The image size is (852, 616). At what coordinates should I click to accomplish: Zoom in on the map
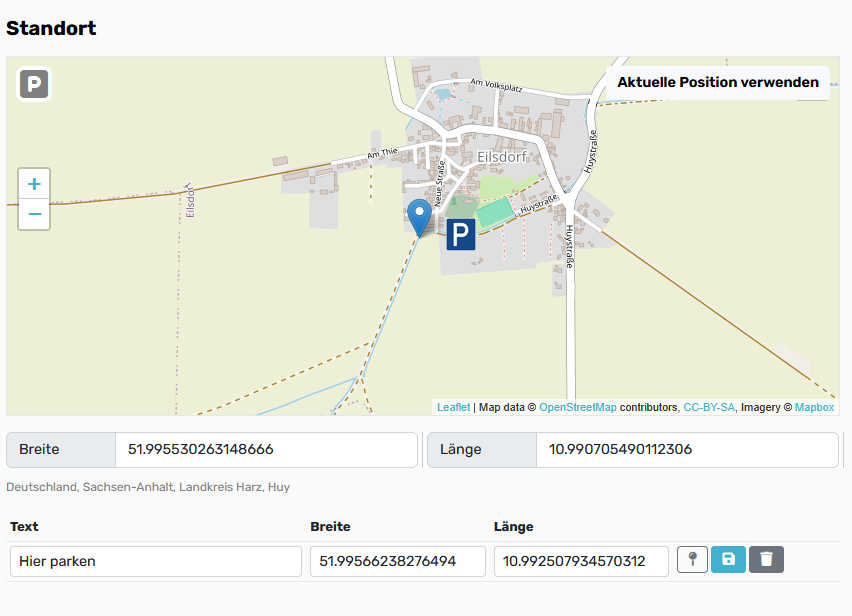point(34,184)
